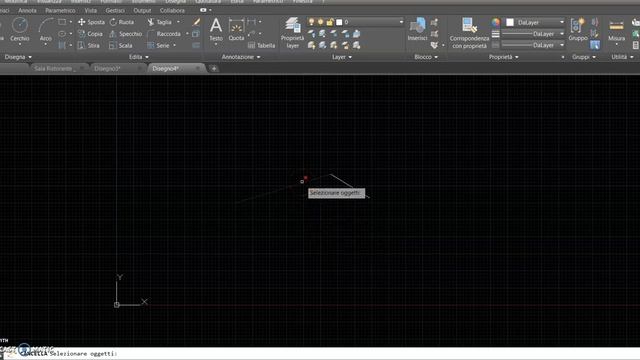Expand the Annotazione panel

(x=241, y=57)
